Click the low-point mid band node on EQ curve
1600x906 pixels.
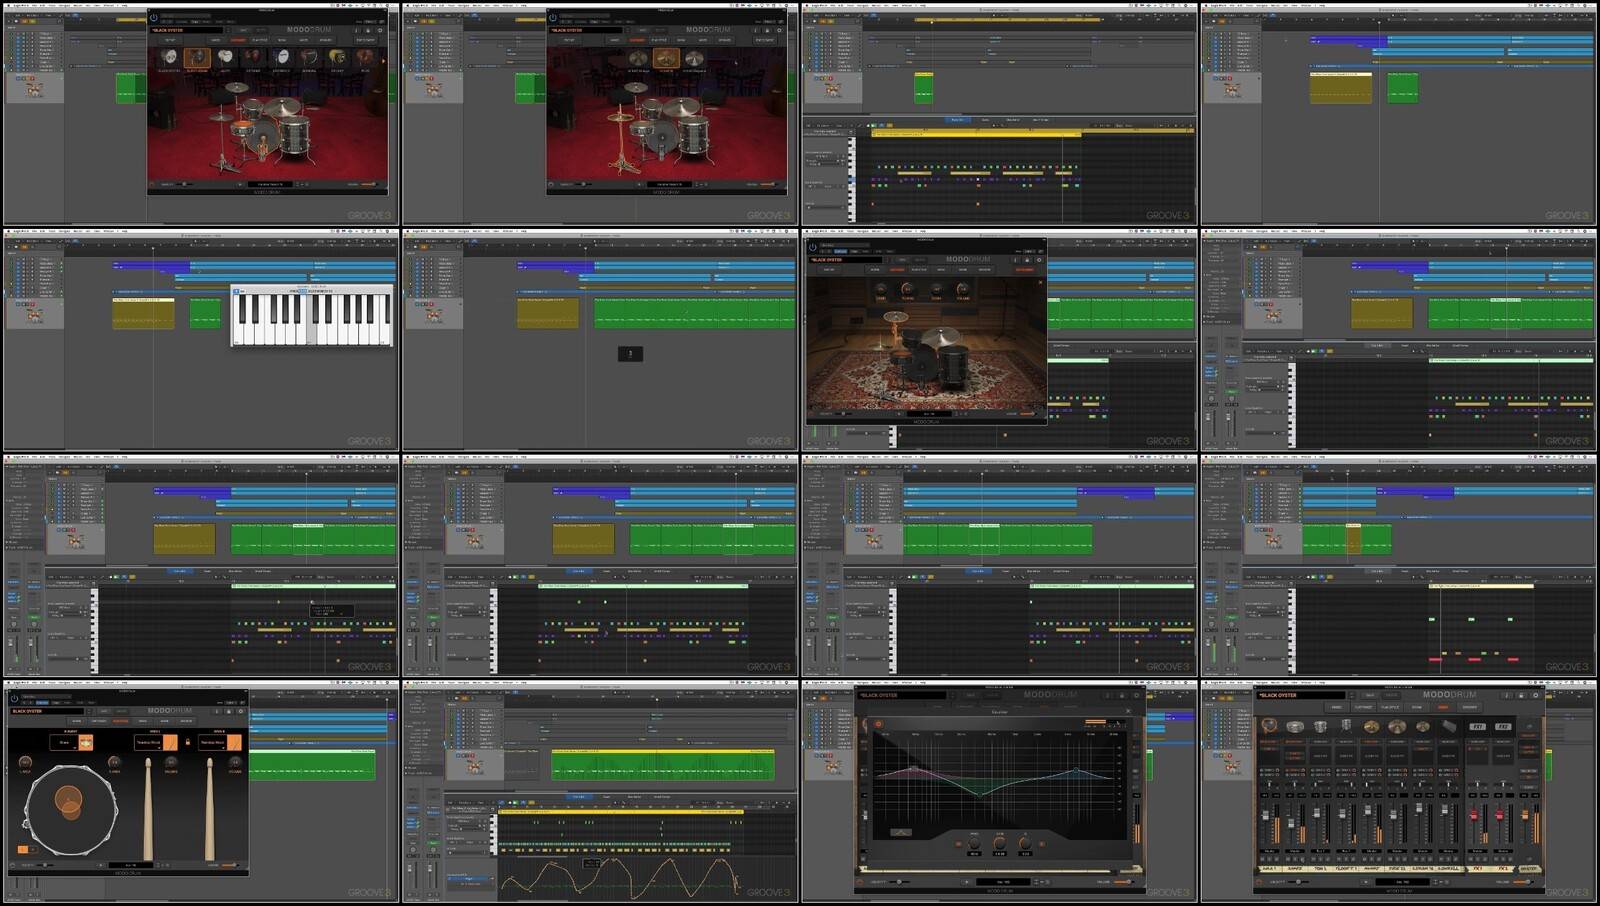coord(981,794)
